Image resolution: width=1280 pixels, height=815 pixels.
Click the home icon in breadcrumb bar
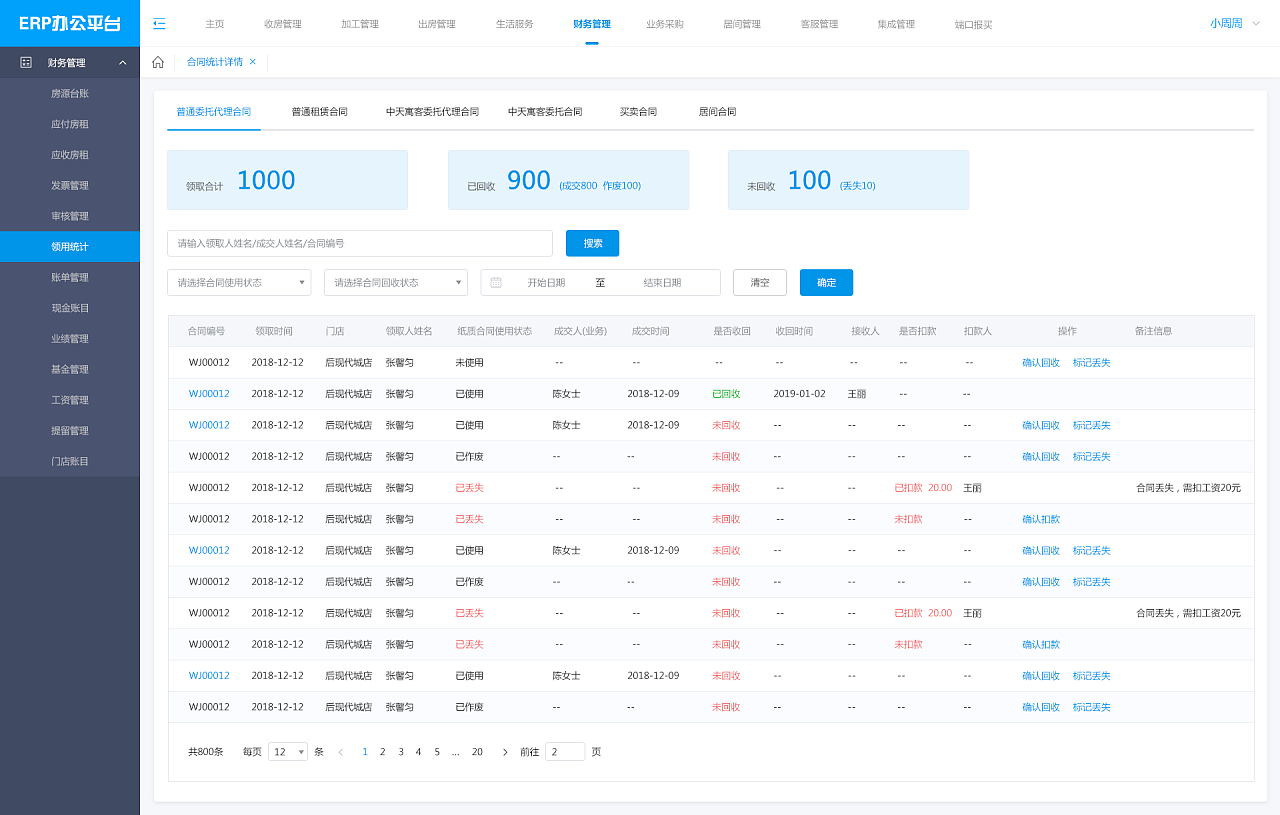pos(158,62)
